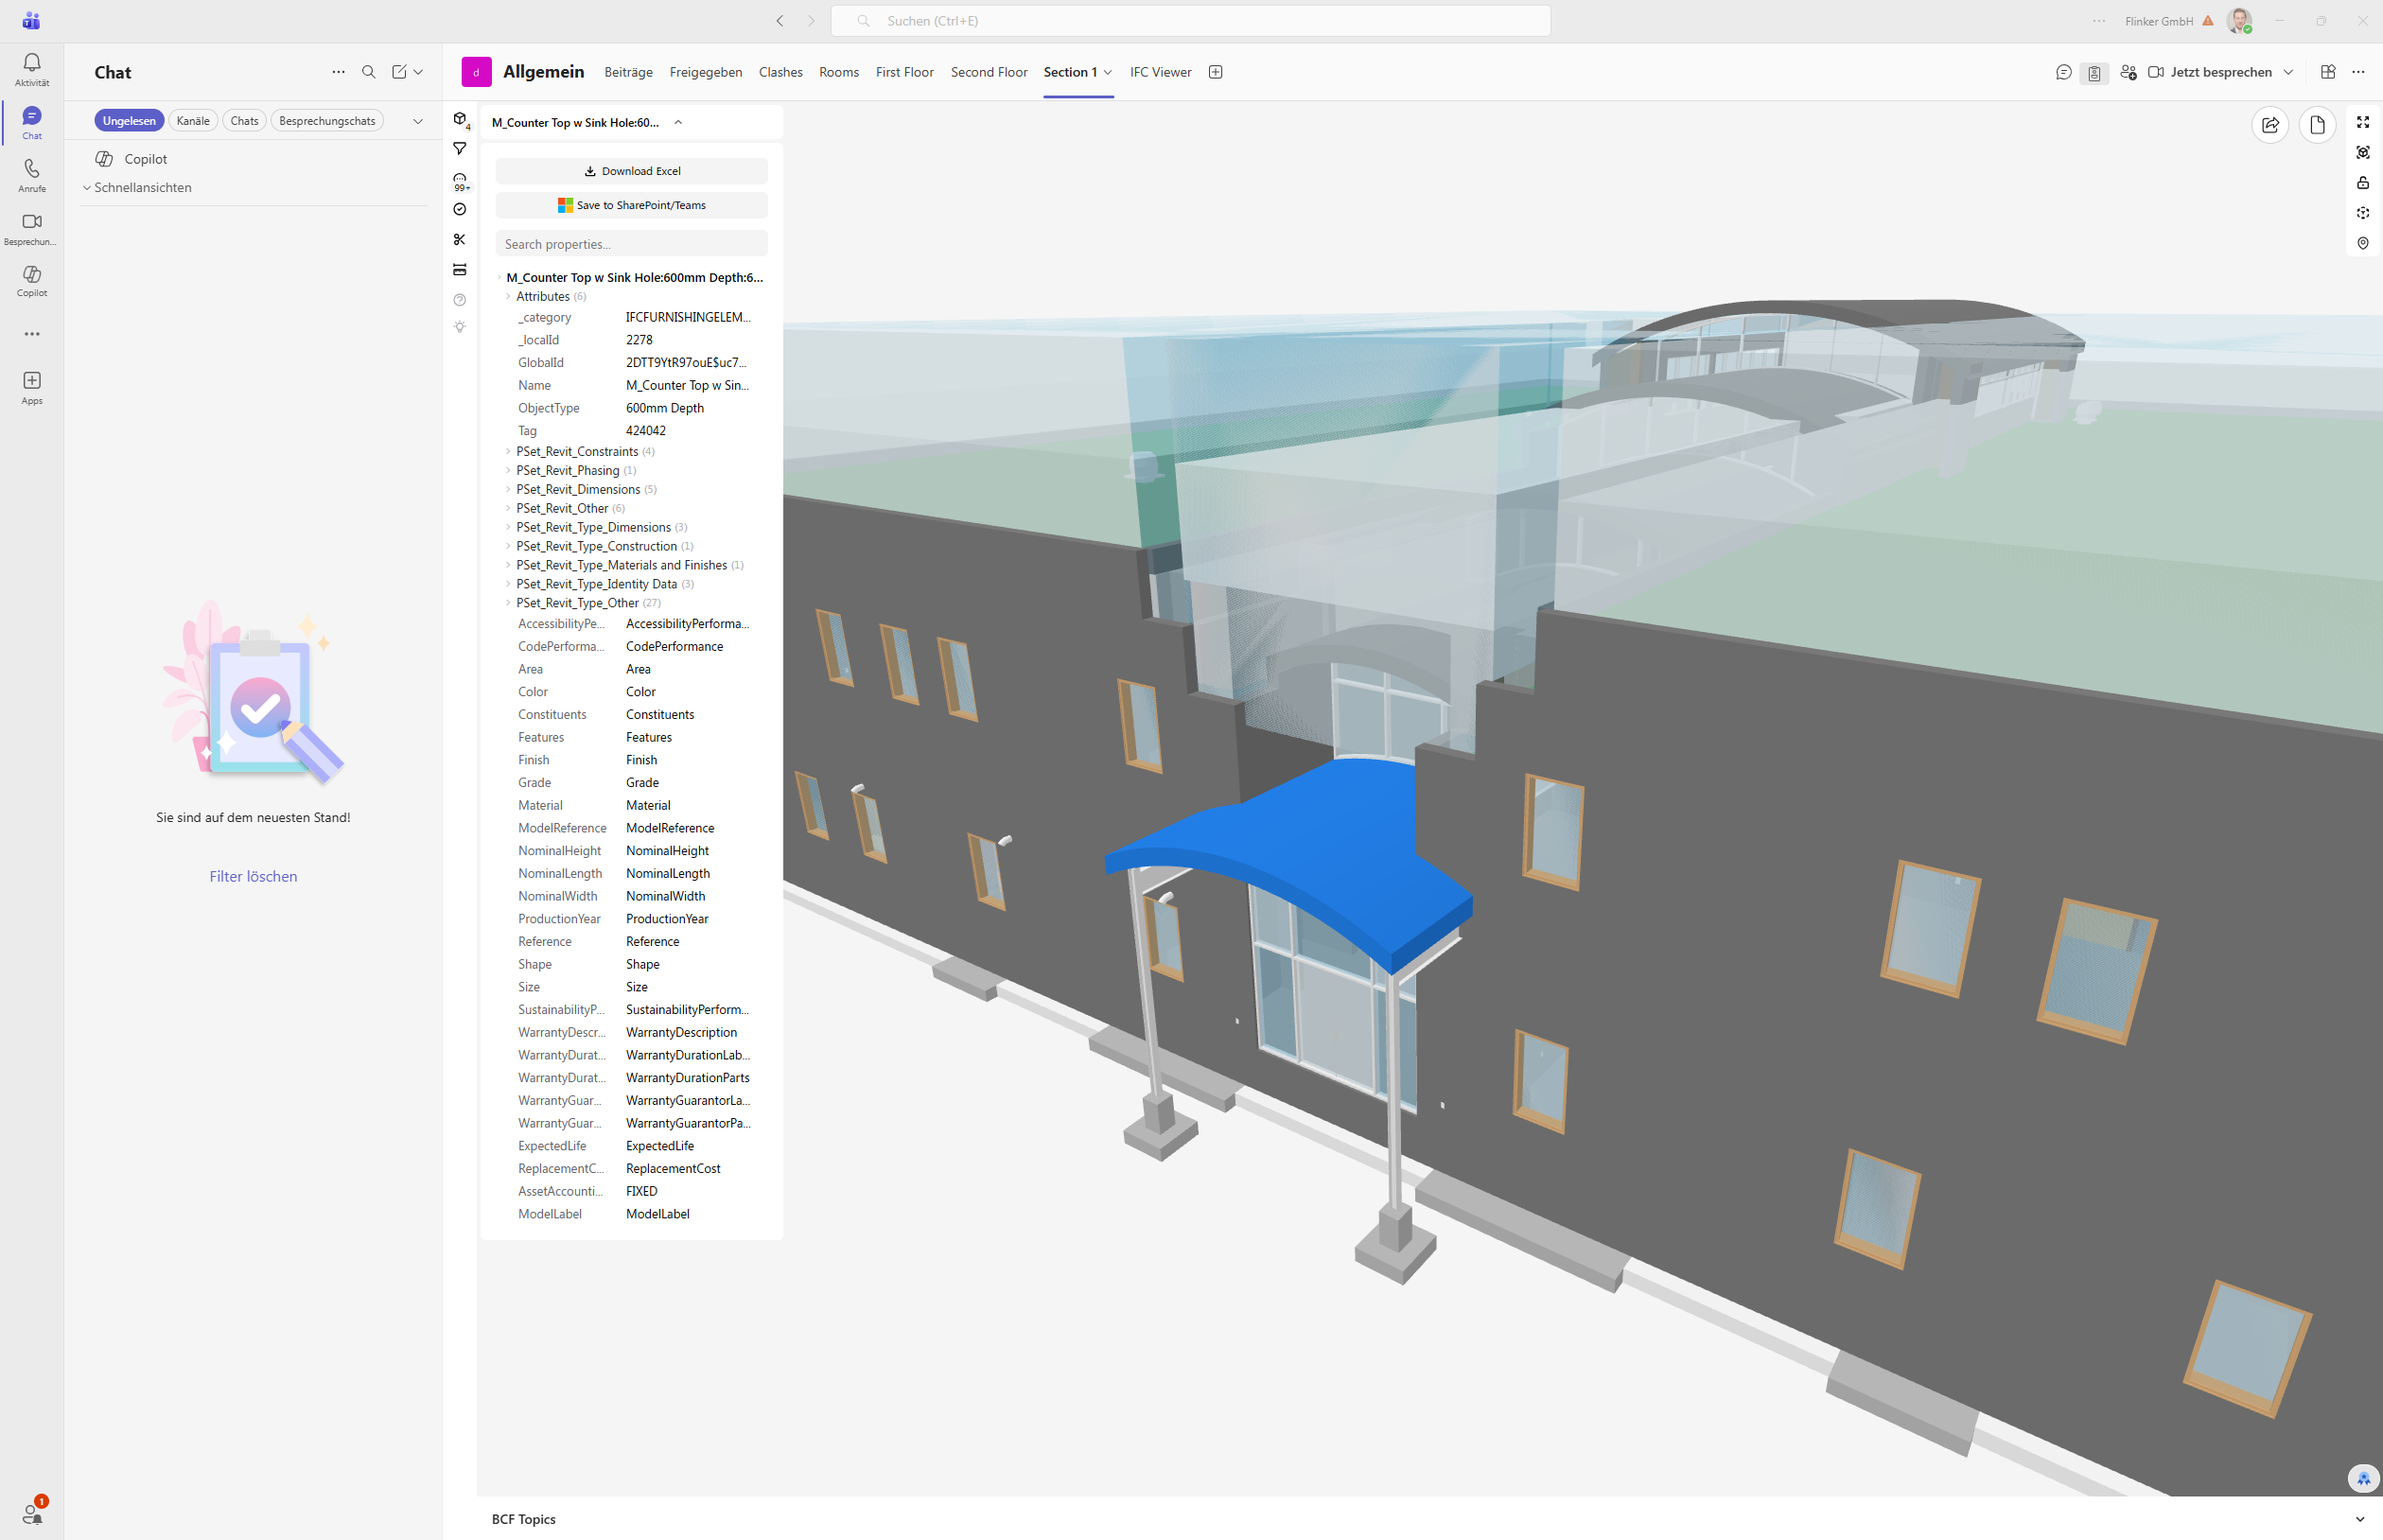Viewport: 2383px width, 1540px height.
Task: Click the funnel filter tool icon
Action: click(460, 149)
